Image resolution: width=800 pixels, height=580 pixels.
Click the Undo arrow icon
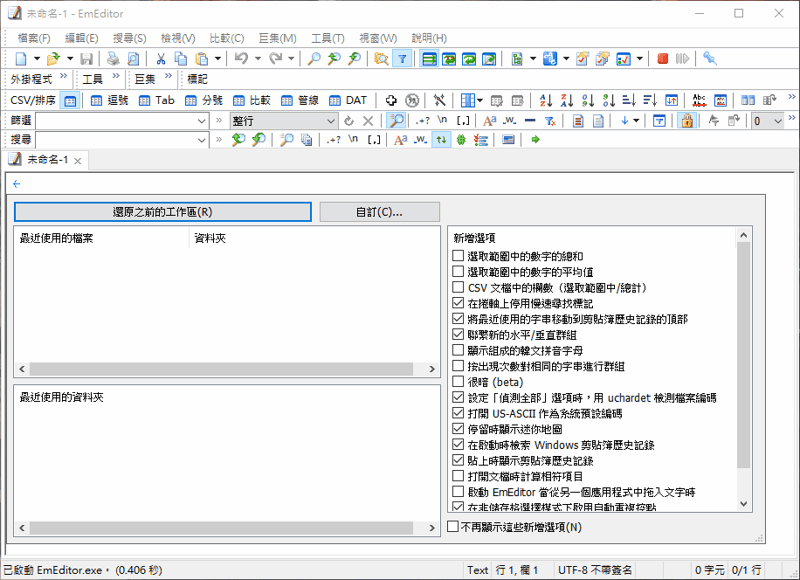tap(241, 59)
